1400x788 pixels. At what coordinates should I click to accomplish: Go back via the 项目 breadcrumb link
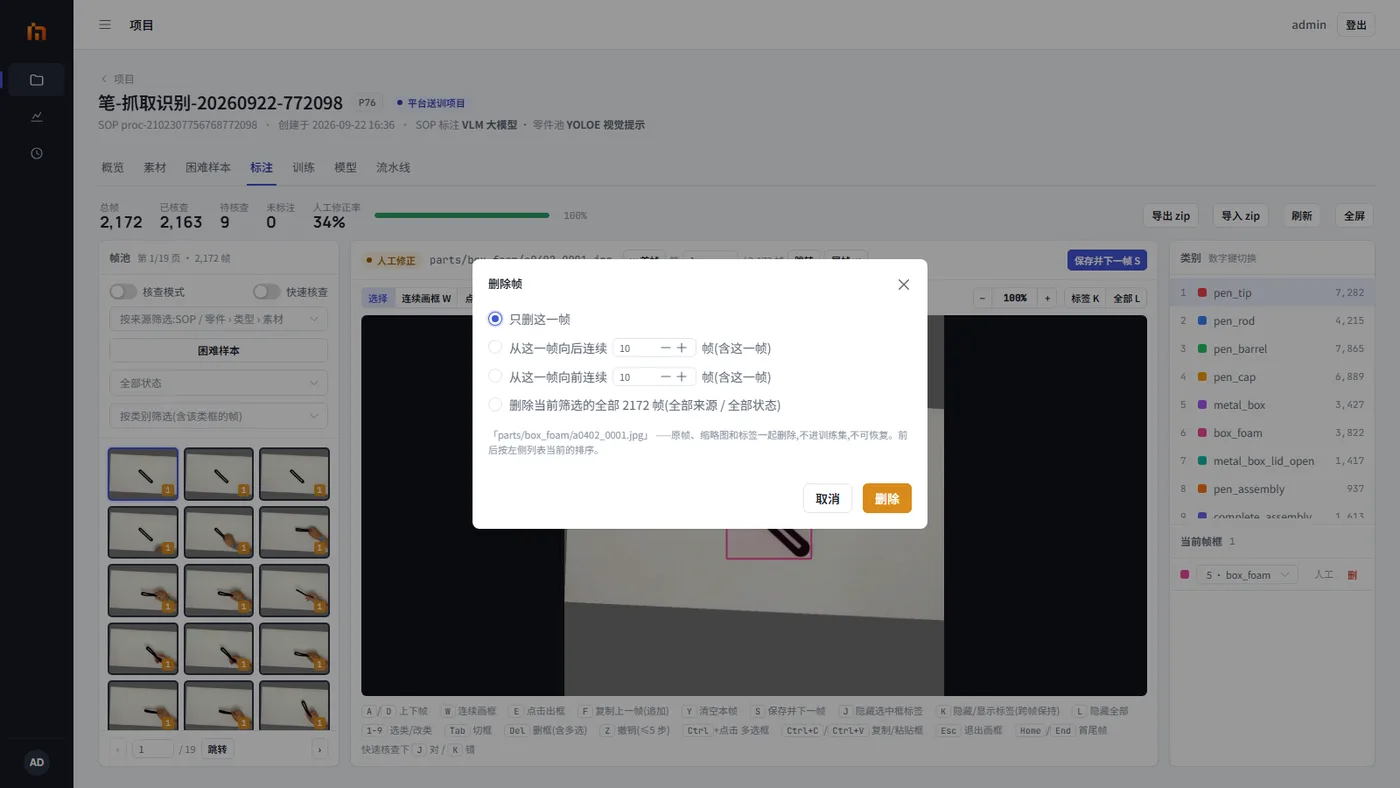pos(118,79)
